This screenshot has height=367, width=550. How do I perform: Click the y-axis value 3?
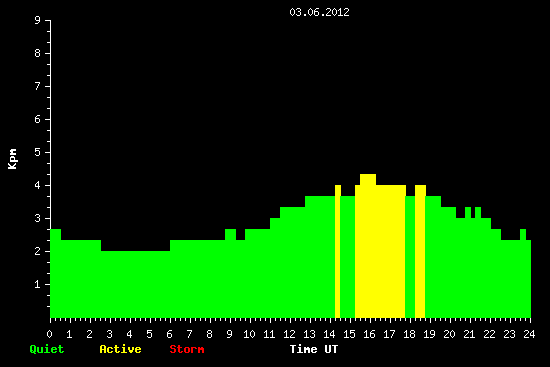38,218
